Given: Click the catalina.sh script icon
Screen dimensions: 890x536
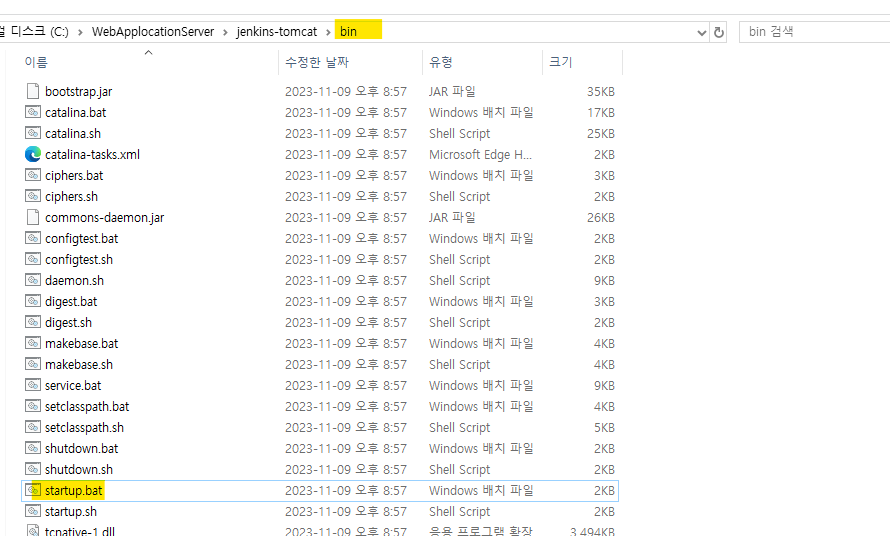Looking at the screenshot, I should (x=33, y=133).
